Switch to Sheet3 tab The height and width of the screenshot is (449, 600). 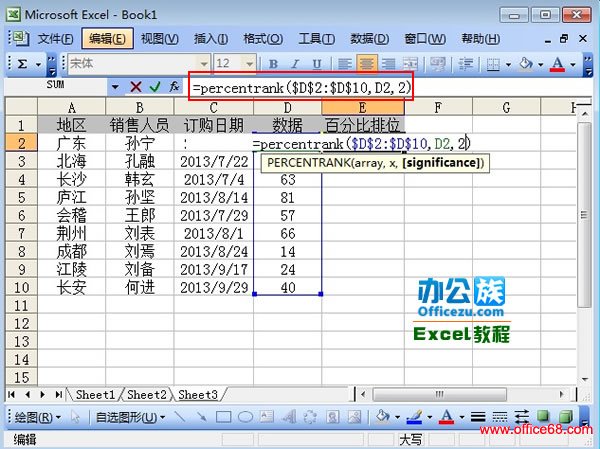point(198,394)
